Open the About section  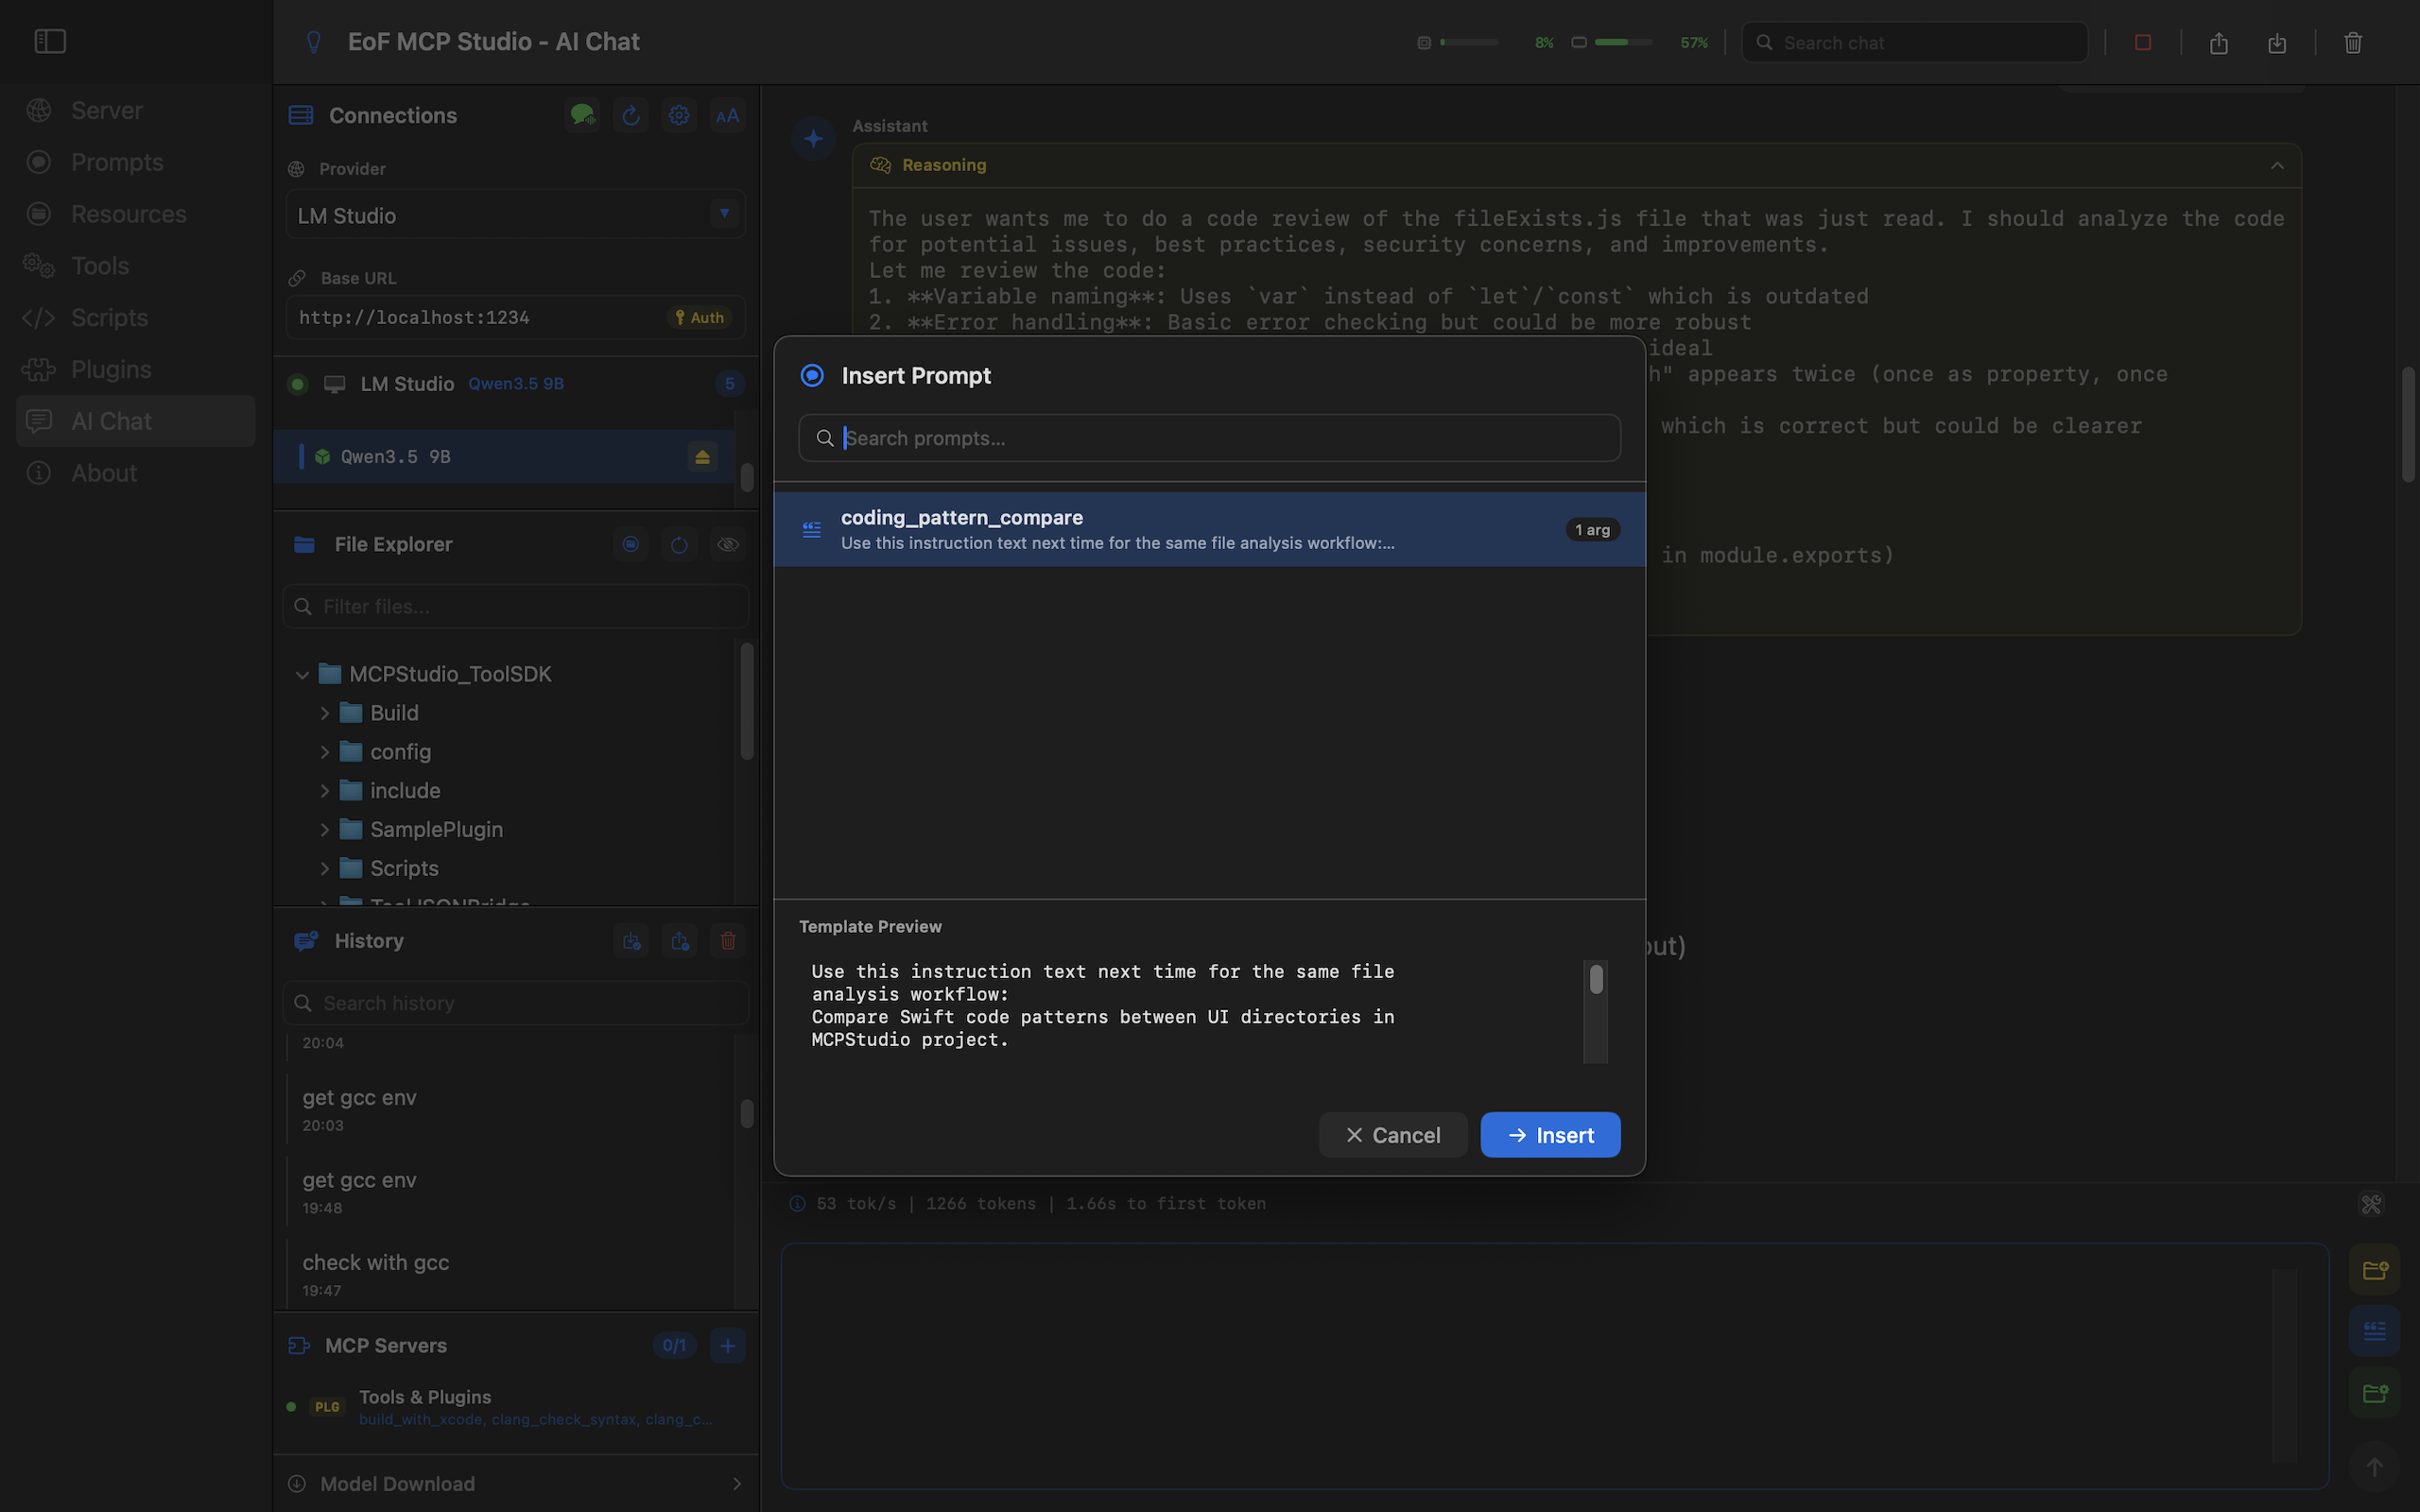point(136,473)
